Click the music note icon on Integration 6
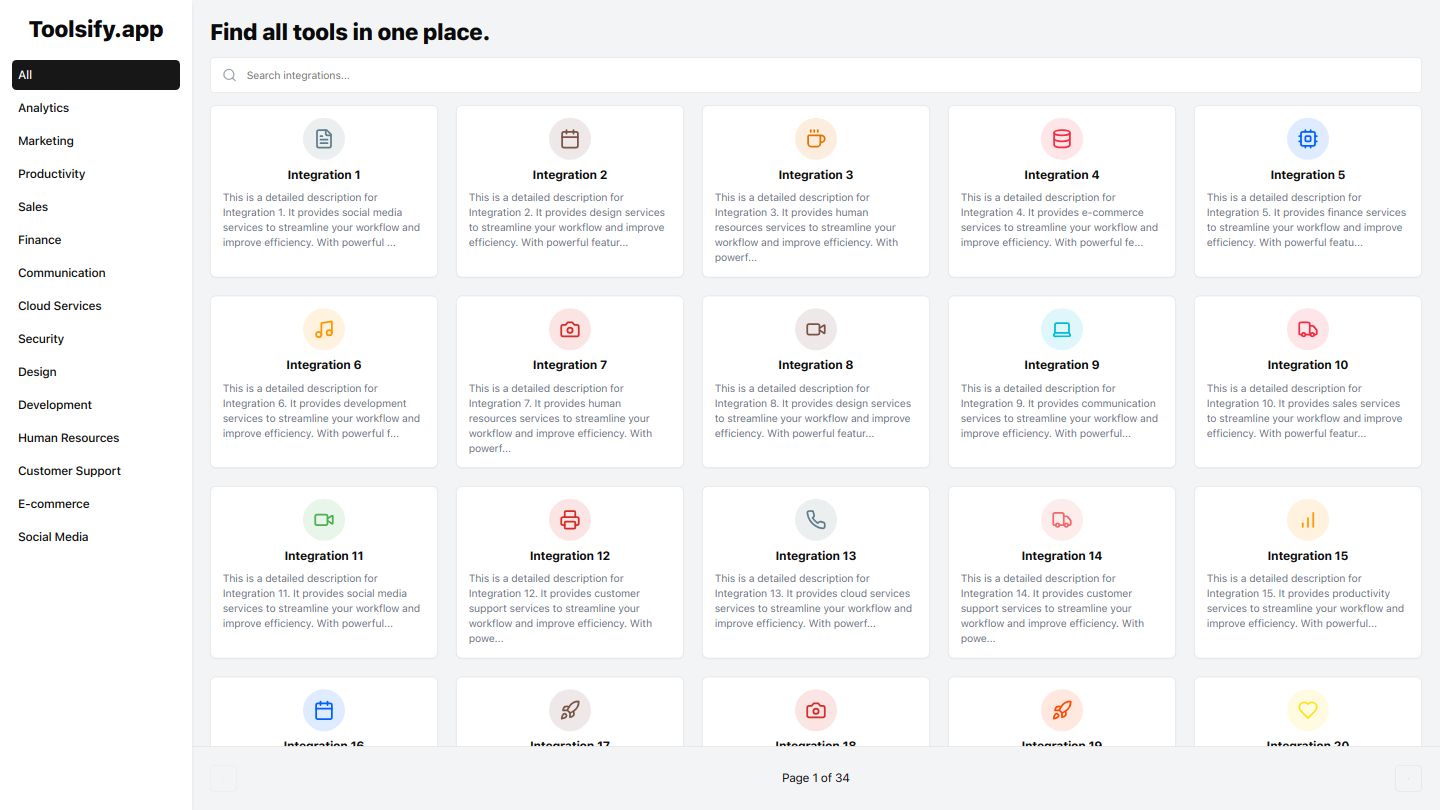The image size is (1440, 810). point(324,329)
